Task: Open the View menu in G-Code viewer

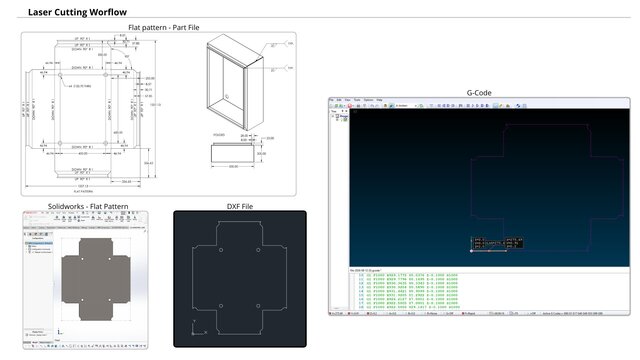Action: [348, 100]
